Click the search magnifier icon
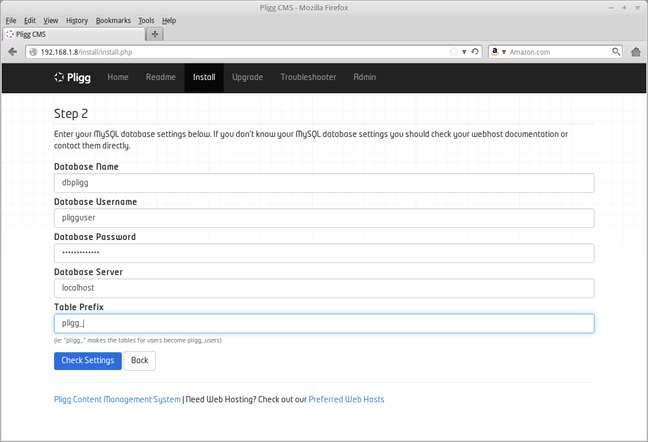648x442 pixels. (x=616, y=52)
